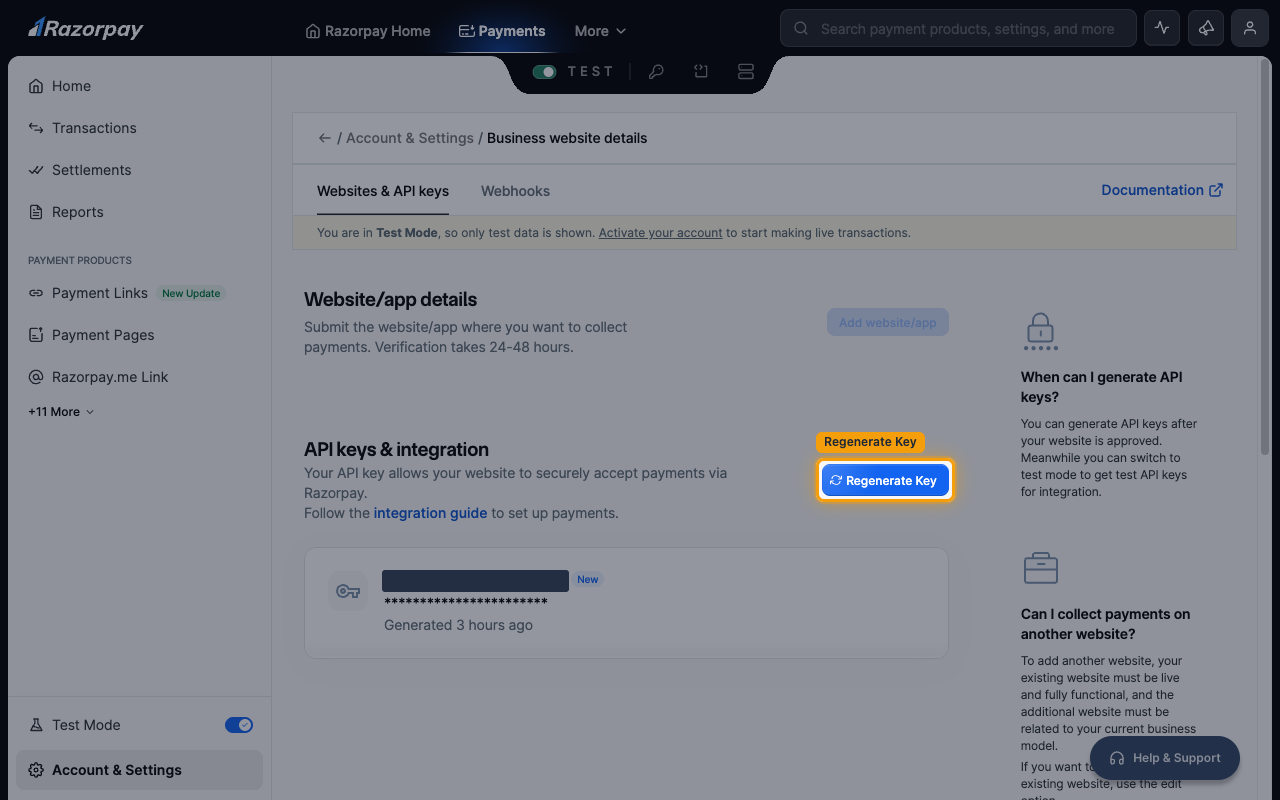The image size is (1280, 800).
Task: Open Razorpay Home in top navigation
Action: pos(368,31)
